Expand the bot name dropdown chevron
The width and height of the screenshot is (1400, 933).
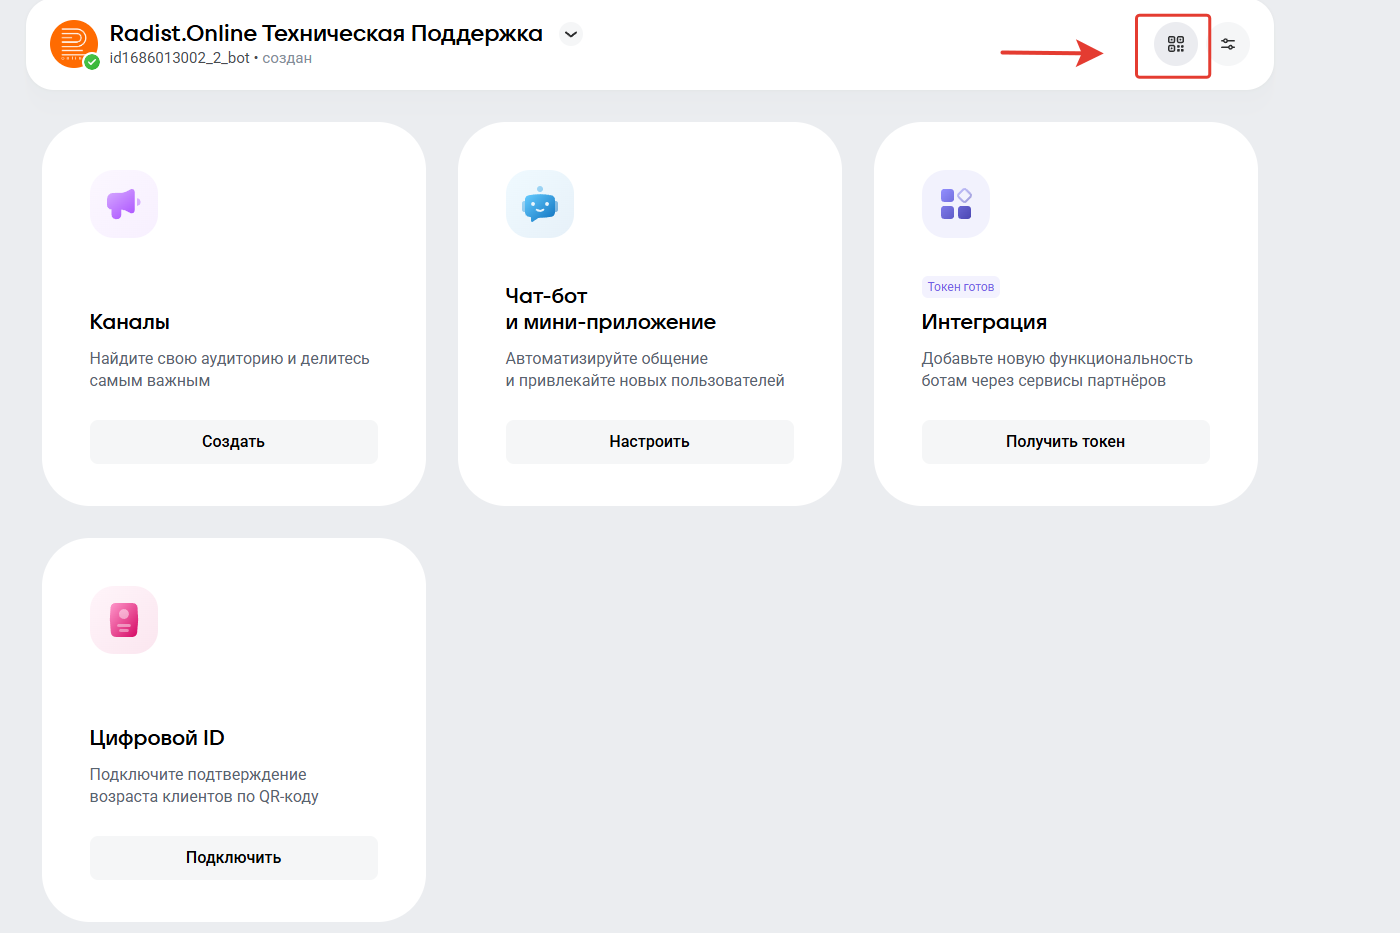point(571,34)
